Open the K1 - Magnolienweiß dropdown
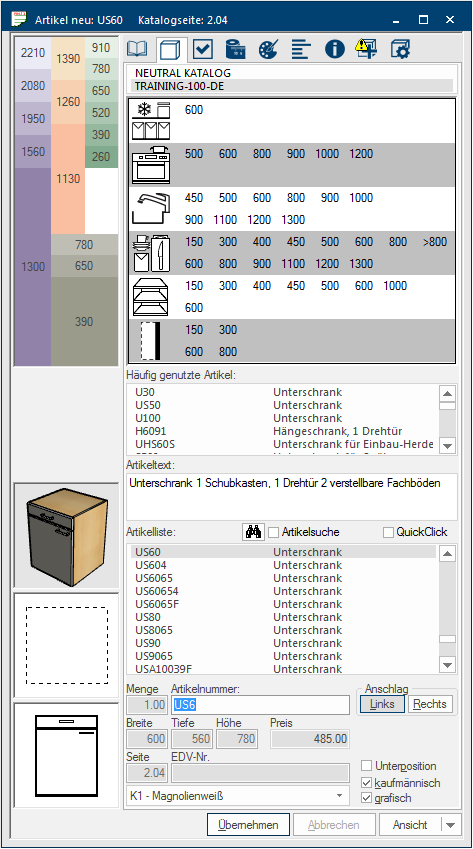 tap(237, 795)
